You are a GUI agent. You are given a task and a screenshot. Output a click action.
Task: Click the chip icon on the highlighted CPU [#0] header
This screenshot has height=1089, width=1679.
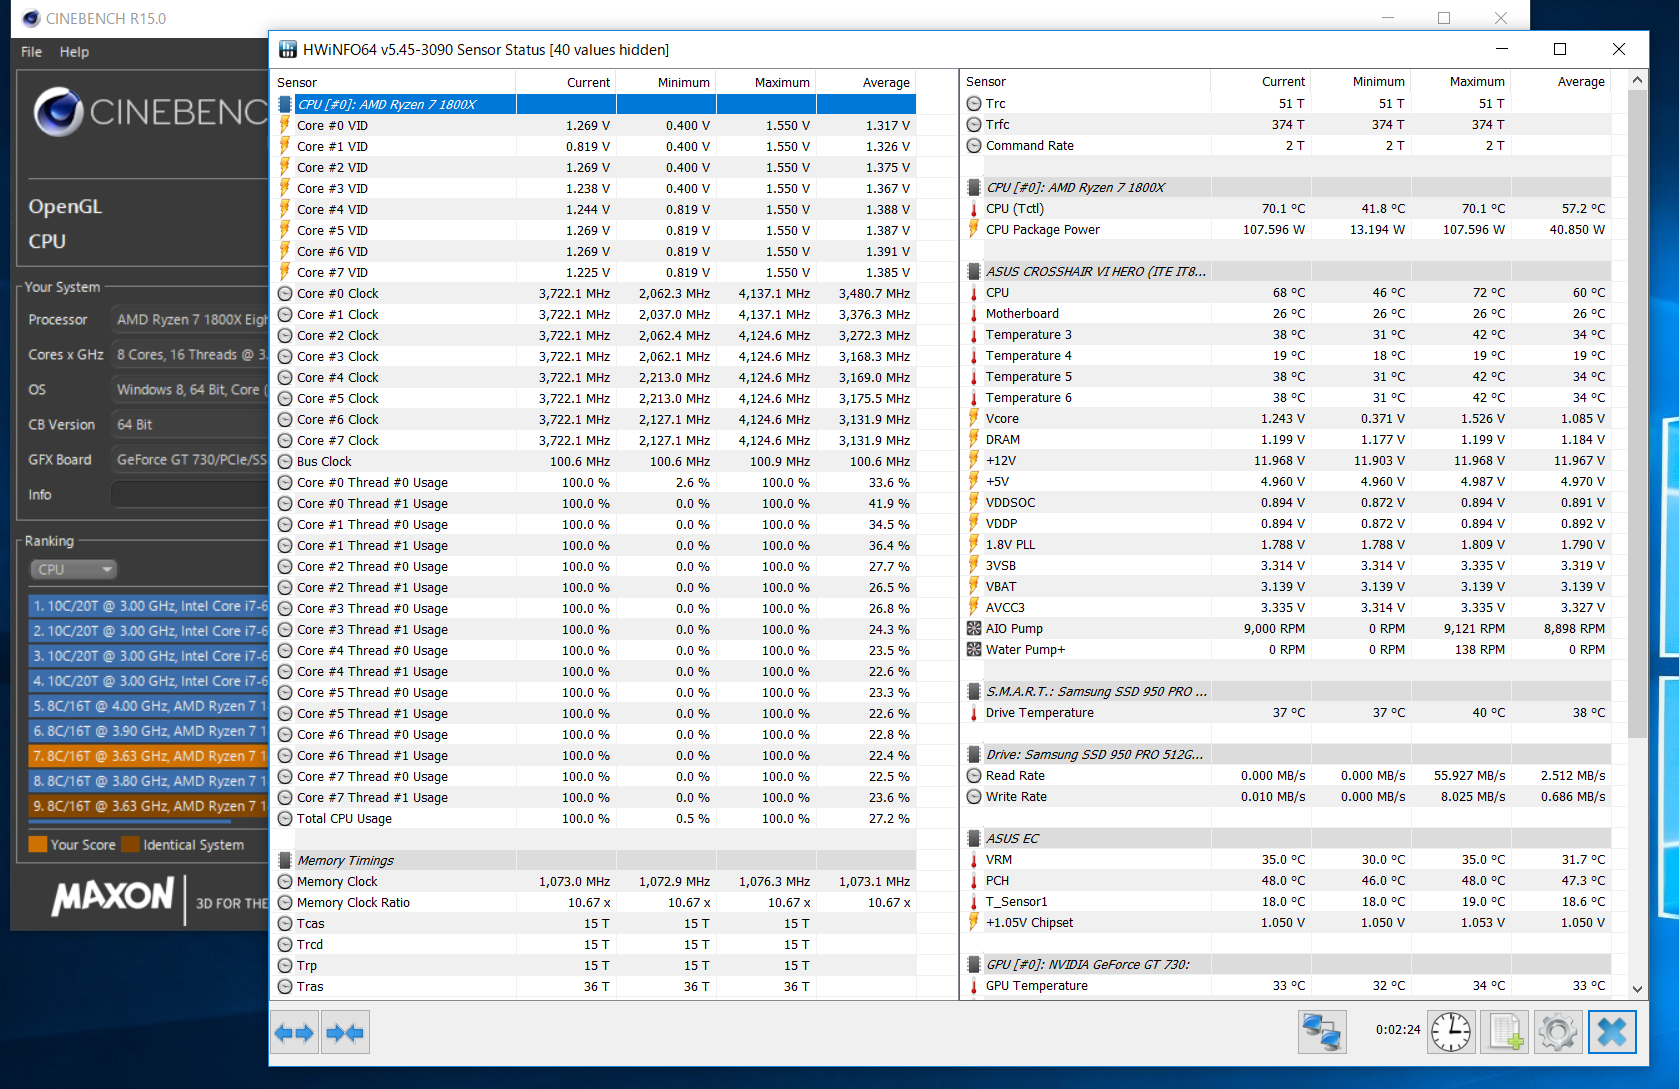tap(285, 104)
